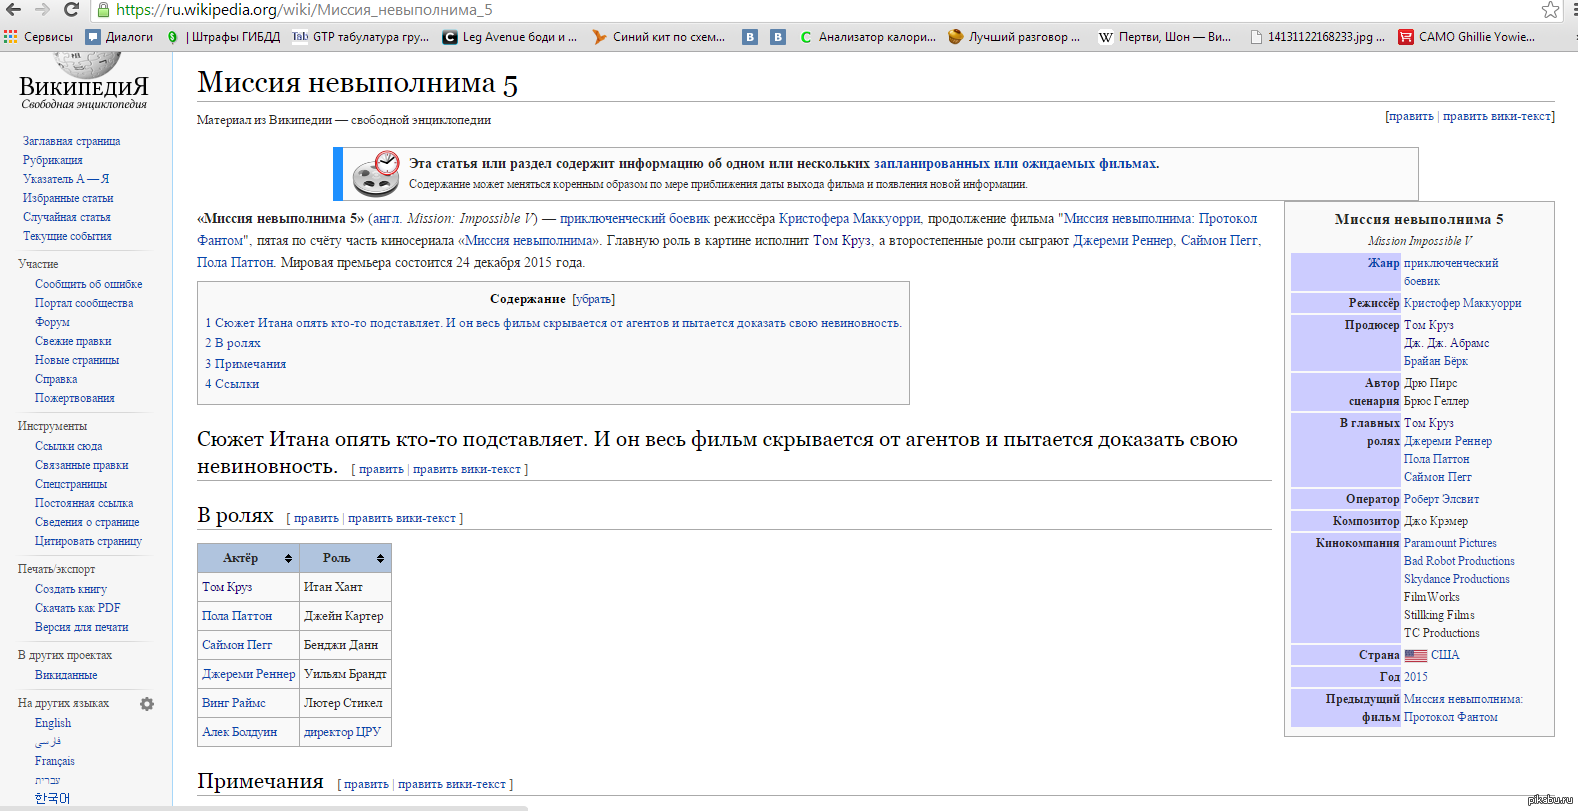The image size is (1578, 811).
Task: Jump to contents item 3 Примечания
Action: coord(246,364)
